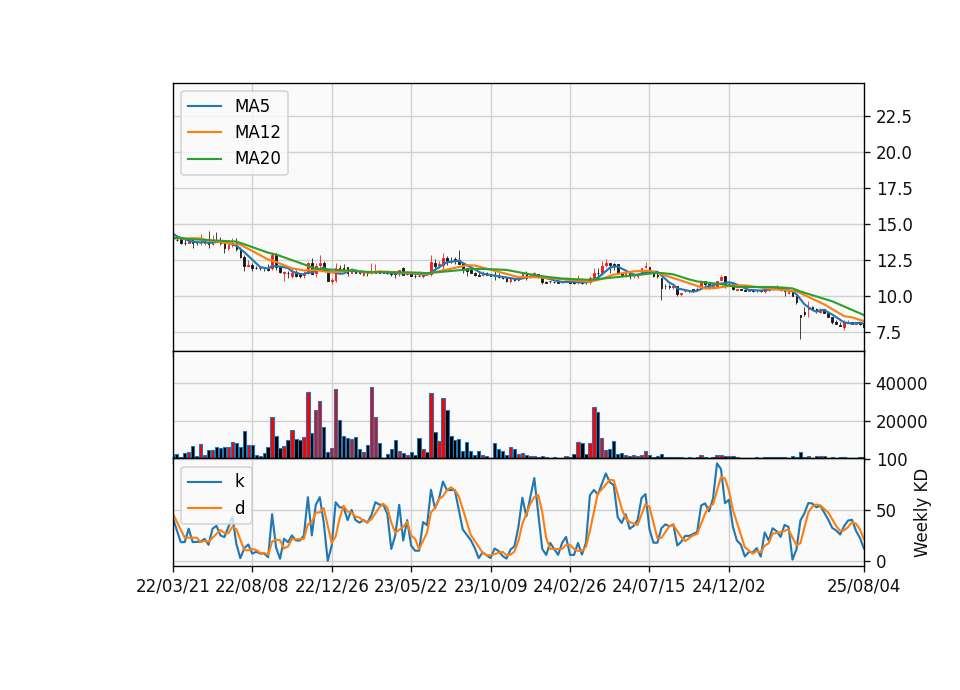This screenshot has width=960, height=690.
Task: Click the blue k legend line sample
Action: (204, 481)
